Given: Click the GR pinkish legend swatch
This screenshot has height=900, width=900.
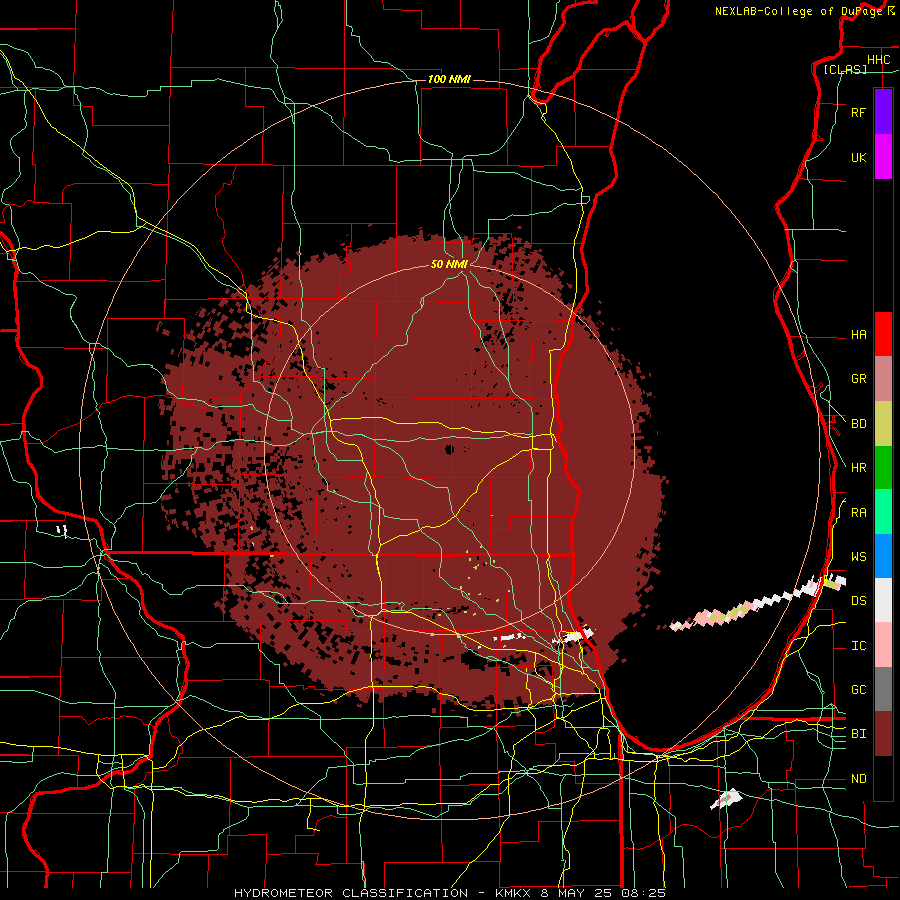Looking at the screenshot, I should click(x=883, y=378).
